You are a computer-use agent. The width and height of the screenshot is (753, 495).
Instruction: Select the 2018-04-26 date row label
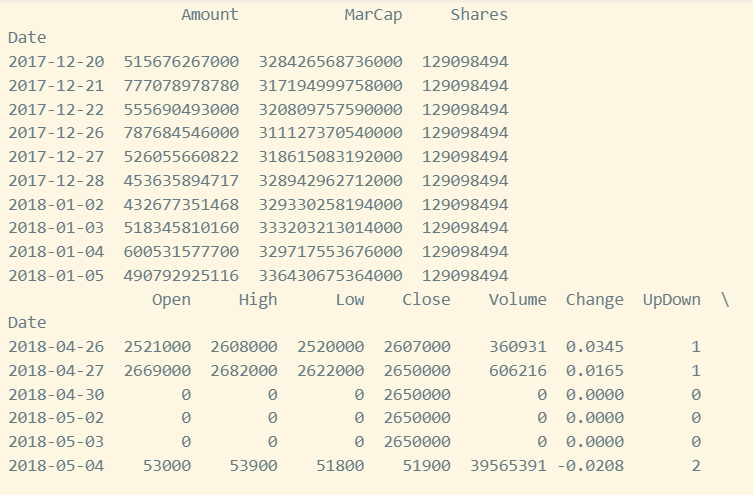[56, 347]
